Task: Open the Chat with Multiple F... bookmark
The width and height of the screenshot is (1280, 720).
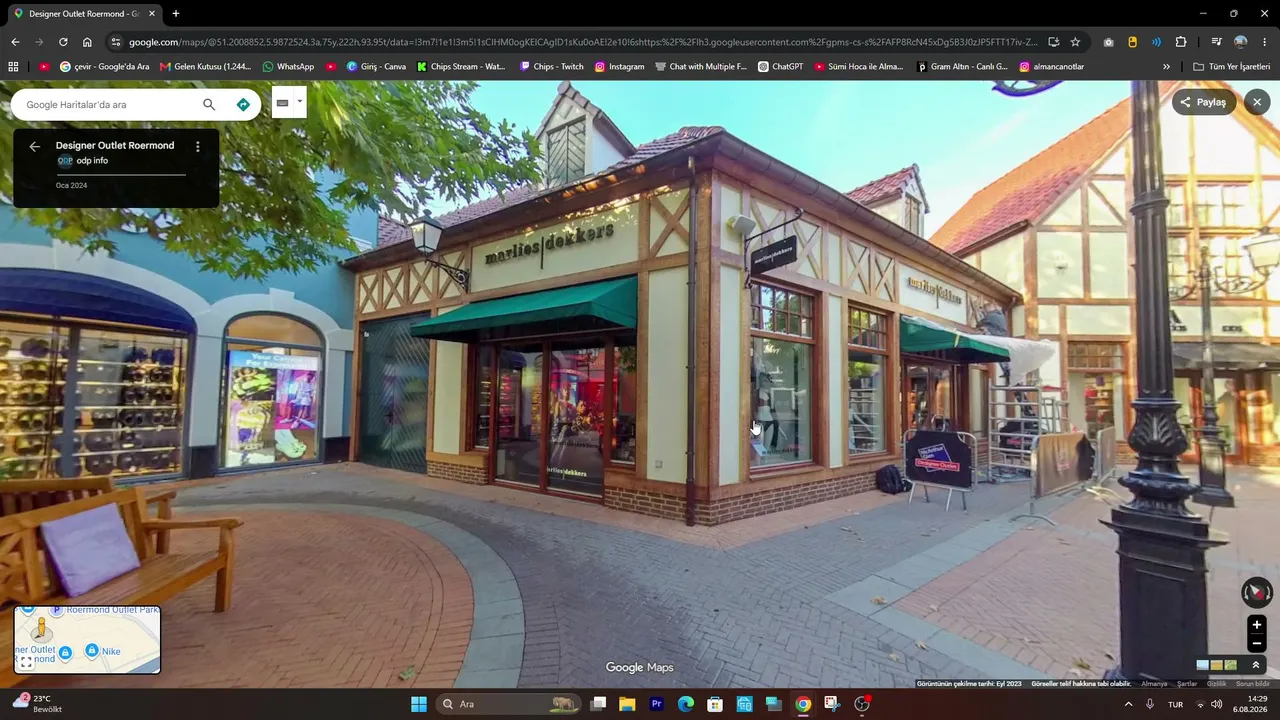Action: [x=701, y=67]
